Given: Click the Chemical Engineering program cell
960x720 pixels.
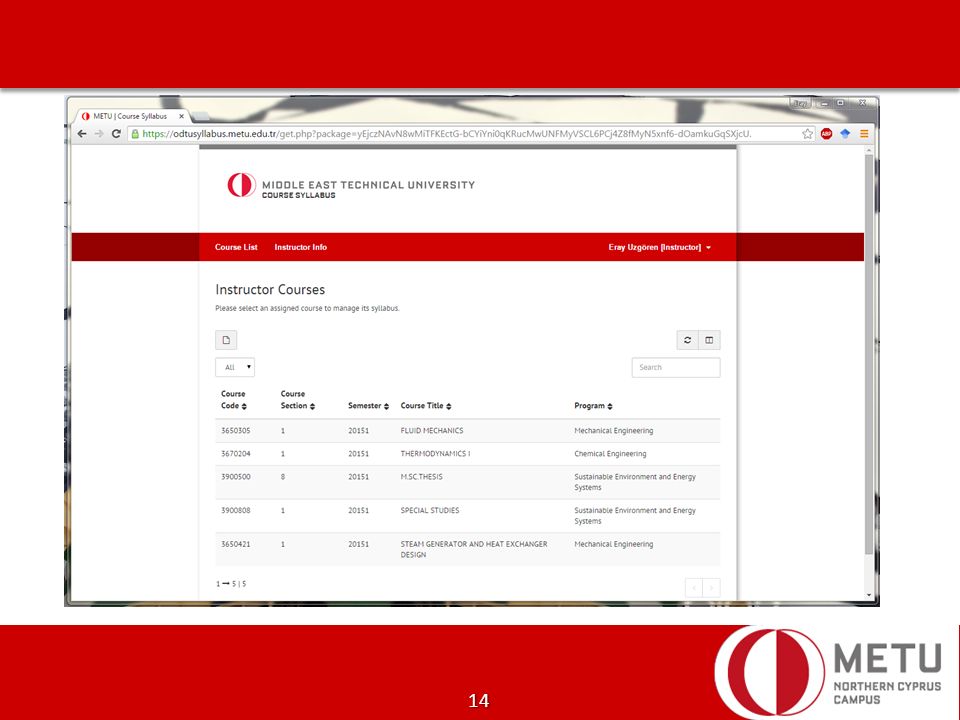Looking at the screenshot, I should 610,454.
